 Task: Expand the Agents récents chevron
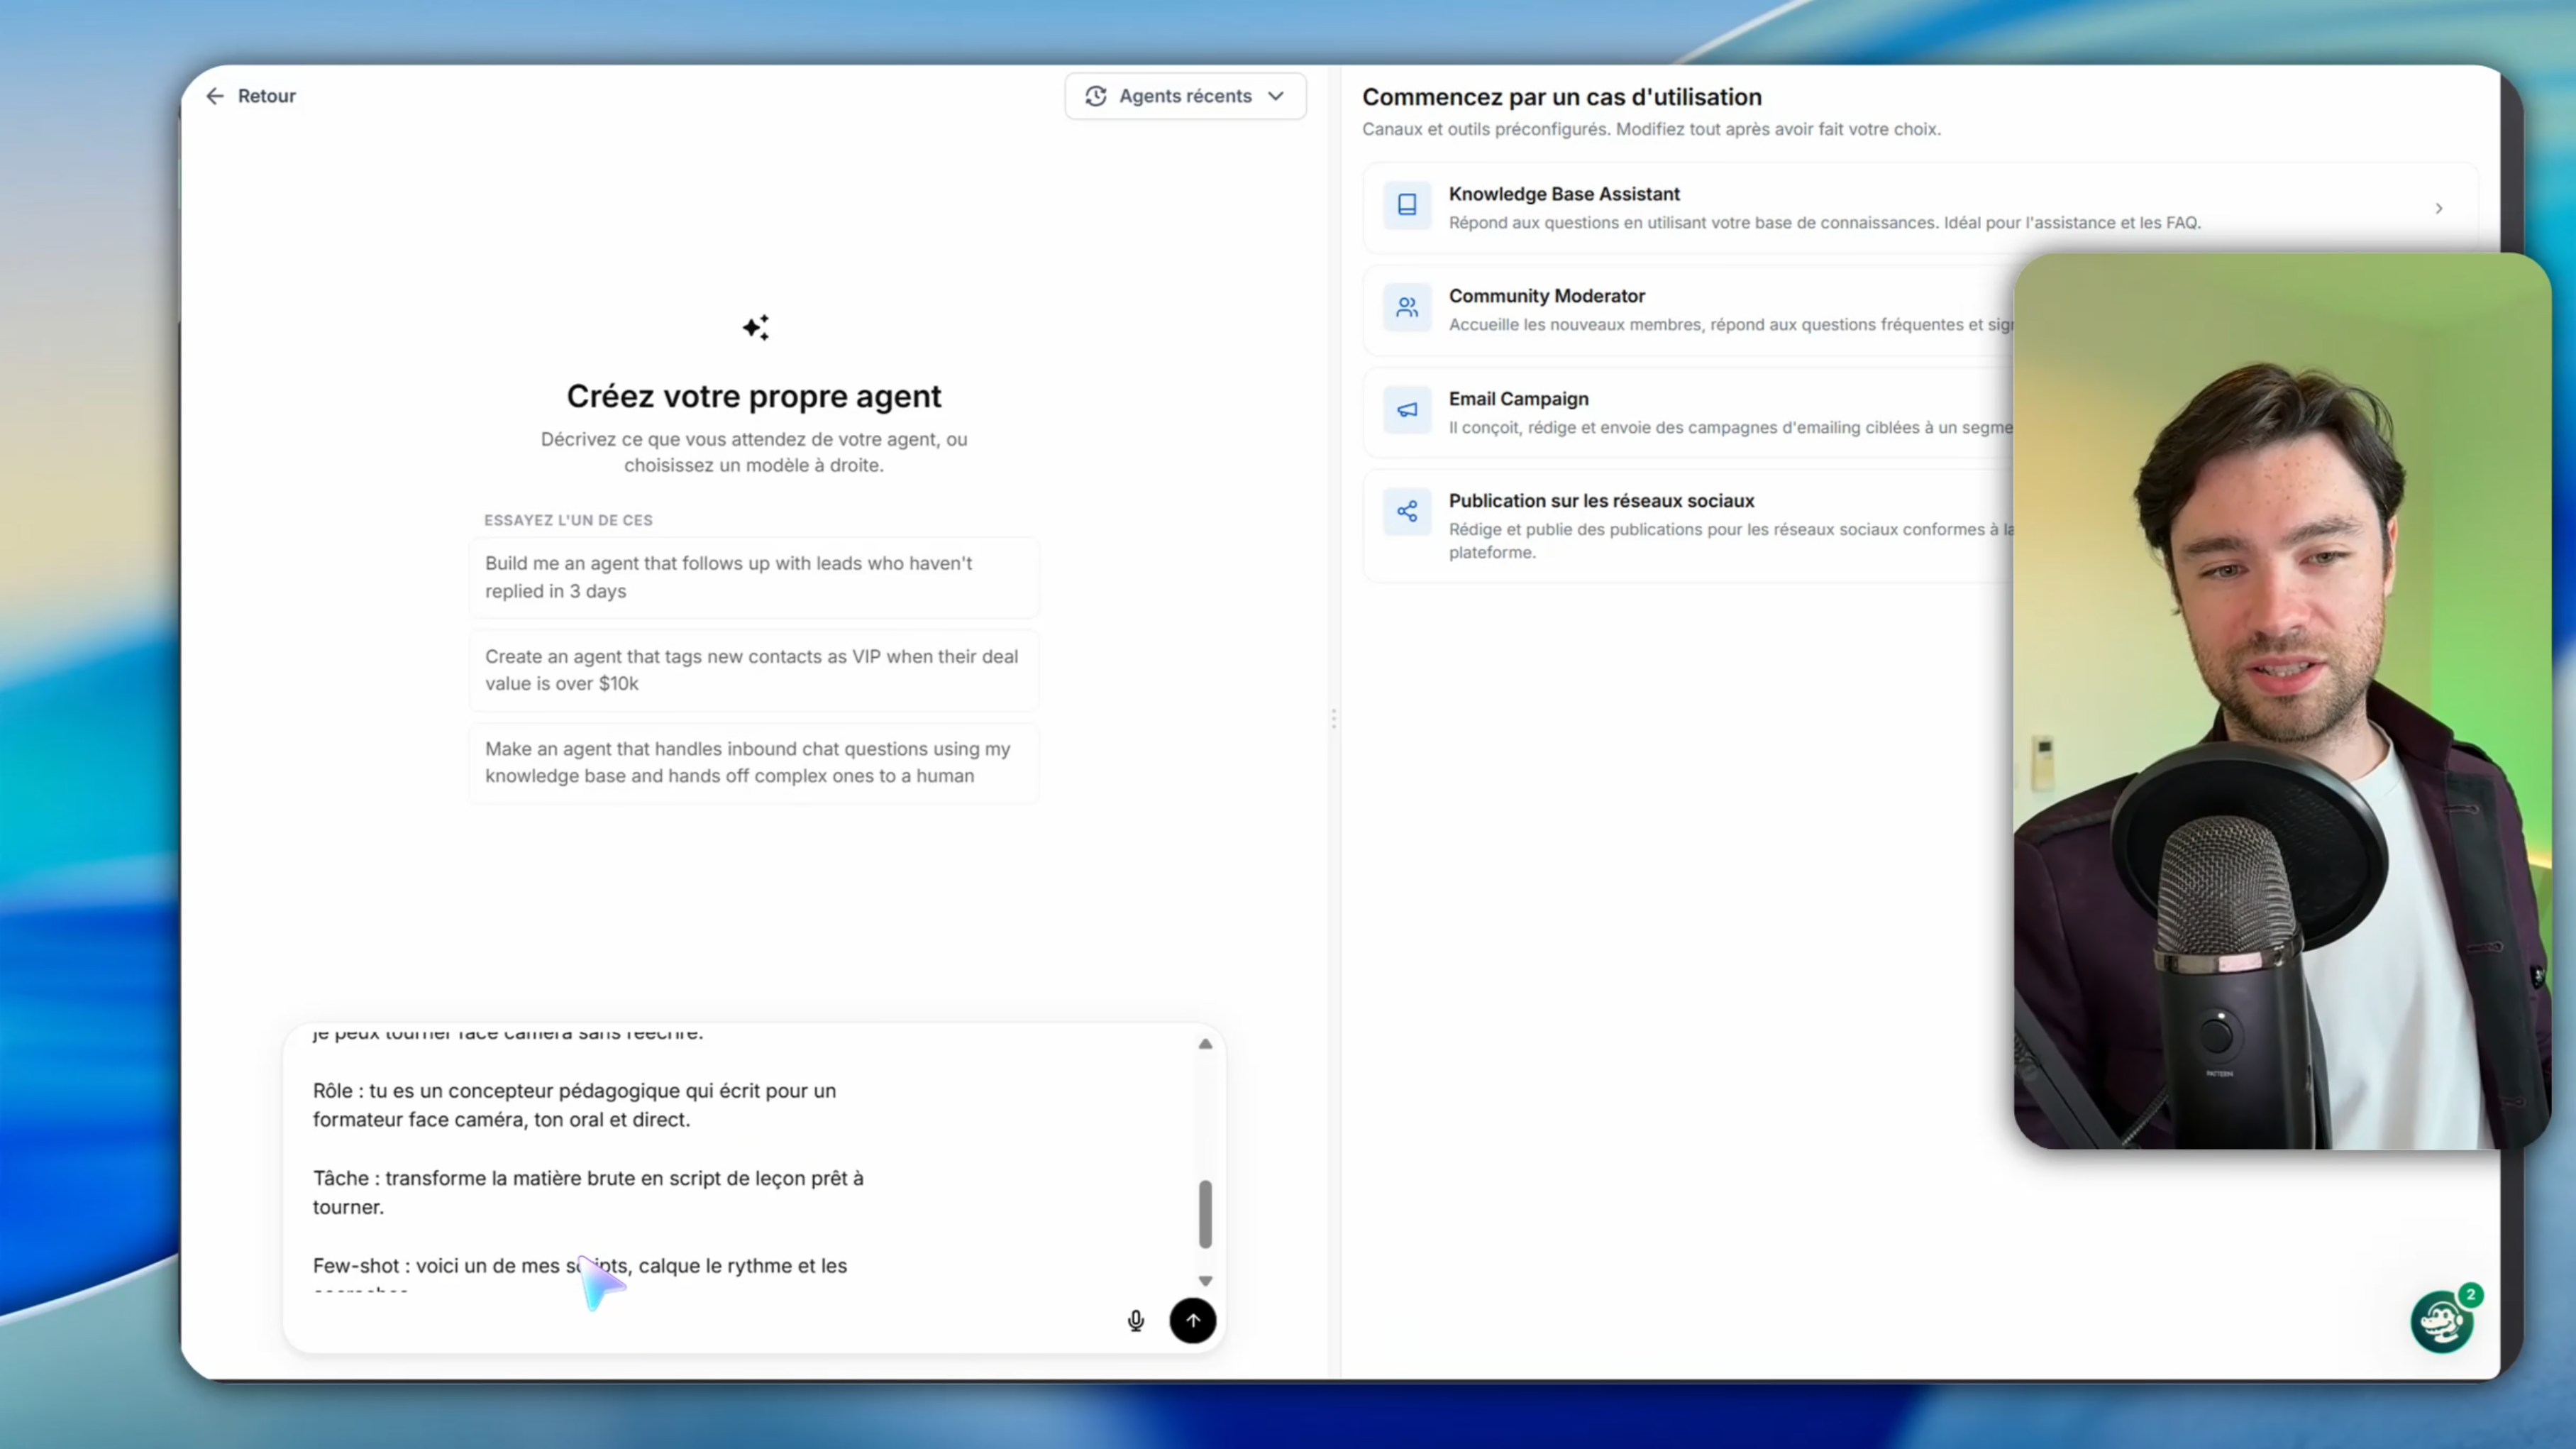click(1276, 96)
